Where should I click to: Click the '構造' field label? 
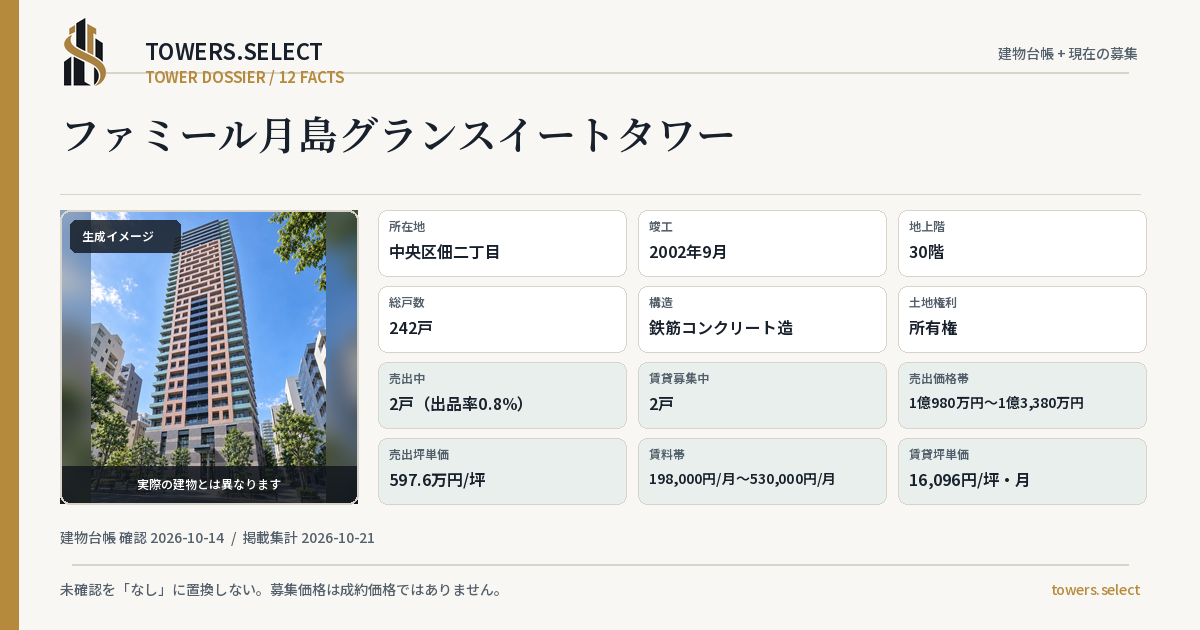click(x=661, y=303)
